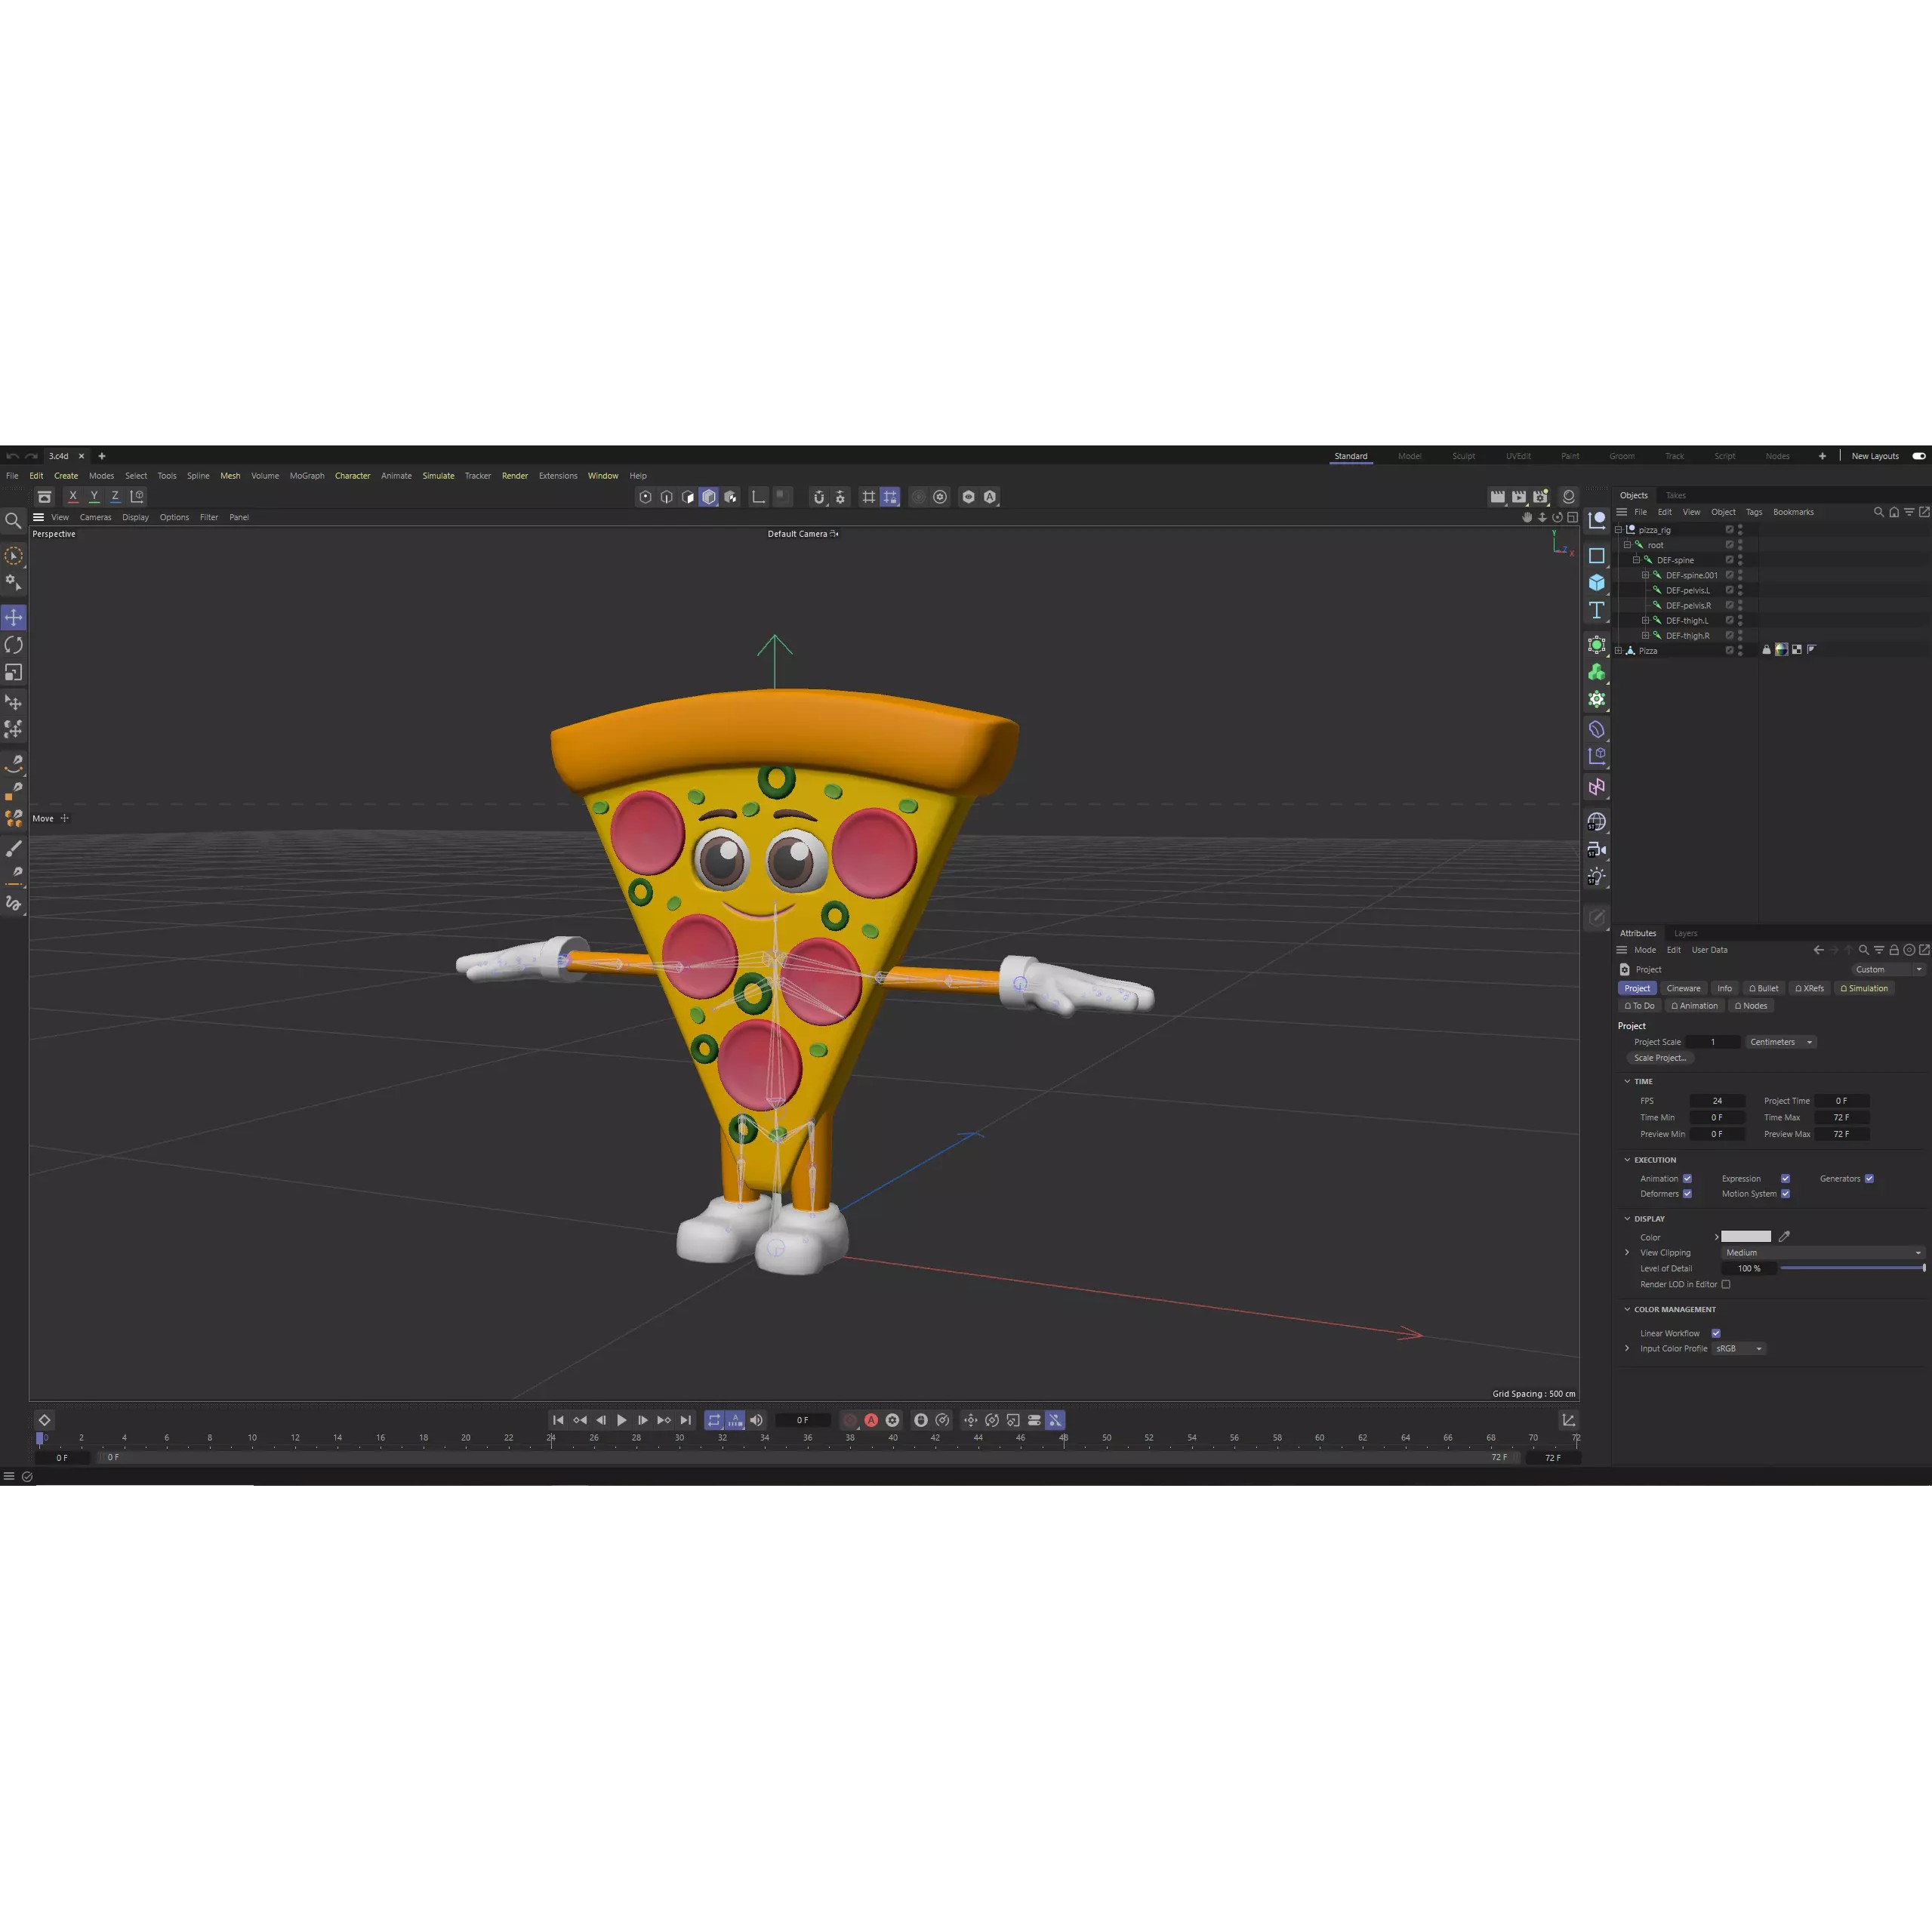Viewport: 1932px width, 1932px height.
Task: Click the Scale Project button
Action: [1661, 1058]
